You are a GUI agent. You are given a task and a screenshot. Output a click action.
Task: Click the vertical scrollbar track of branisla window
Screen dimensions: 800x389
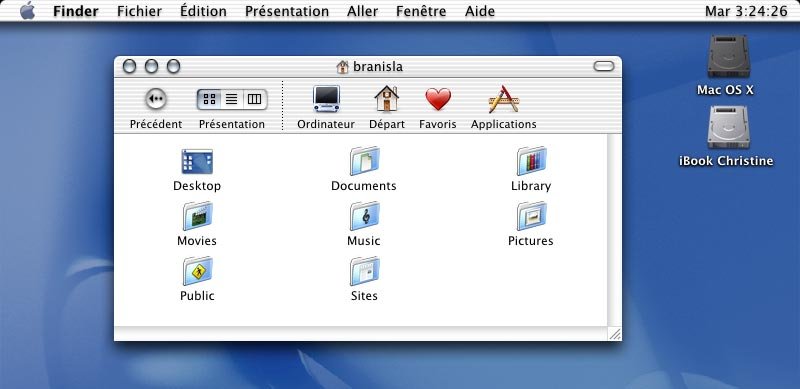(614, 230)
